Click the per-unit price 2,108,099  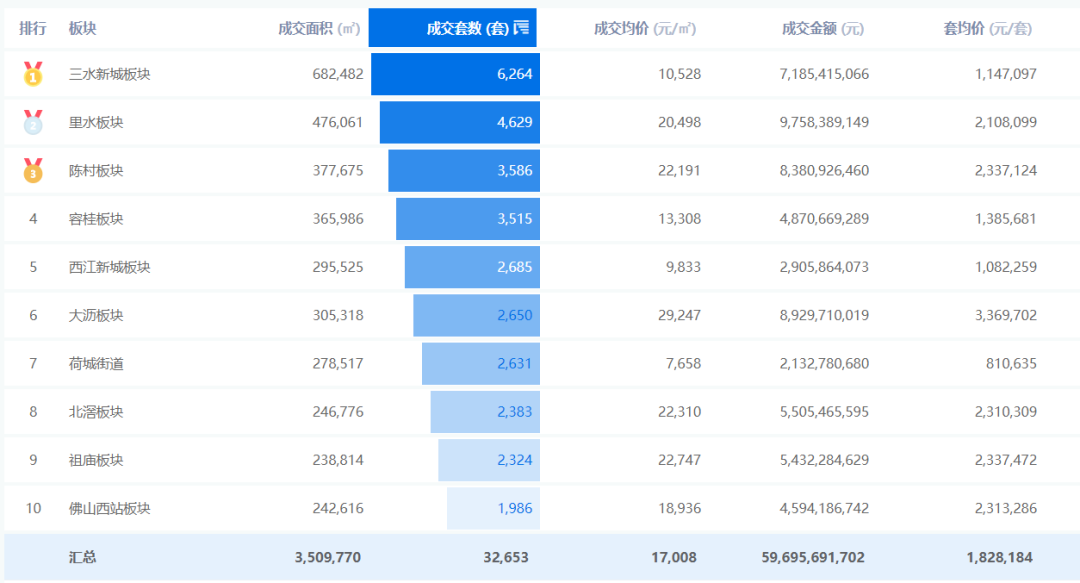(1006, 123)
